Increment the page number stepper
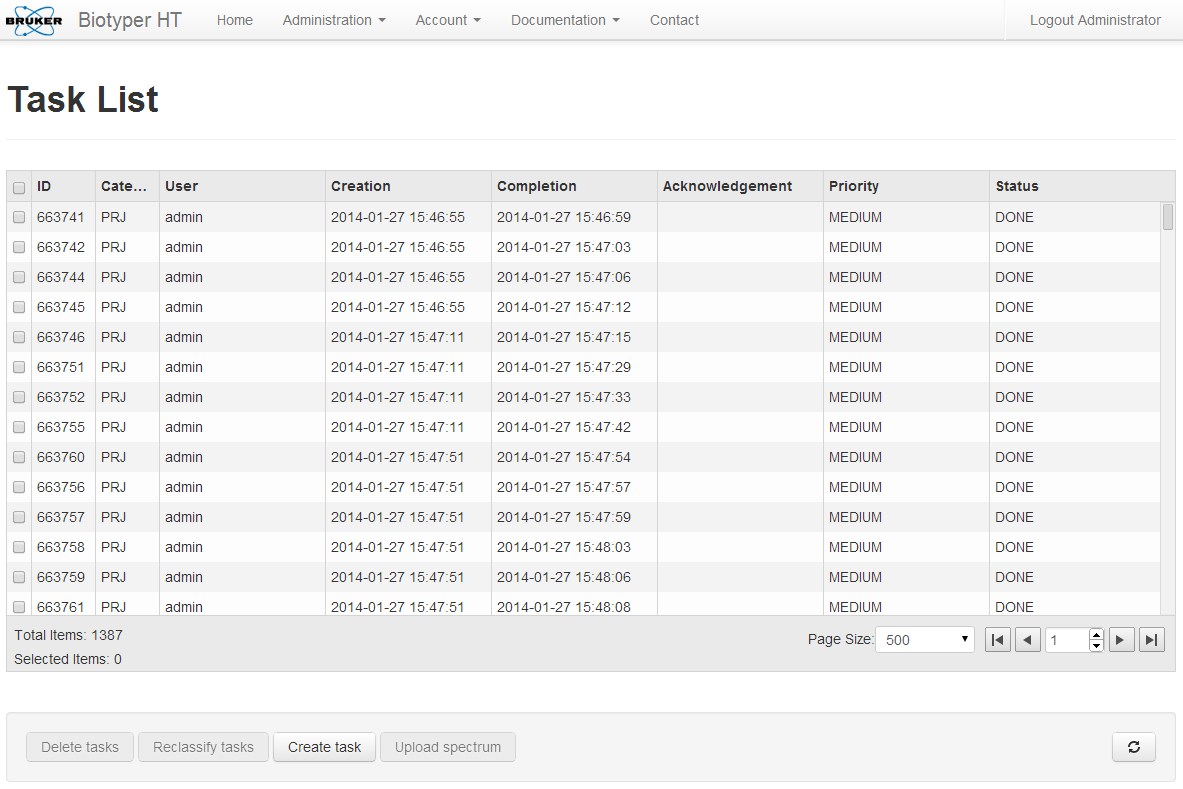1183x789 pixels. coord(1096,634)
